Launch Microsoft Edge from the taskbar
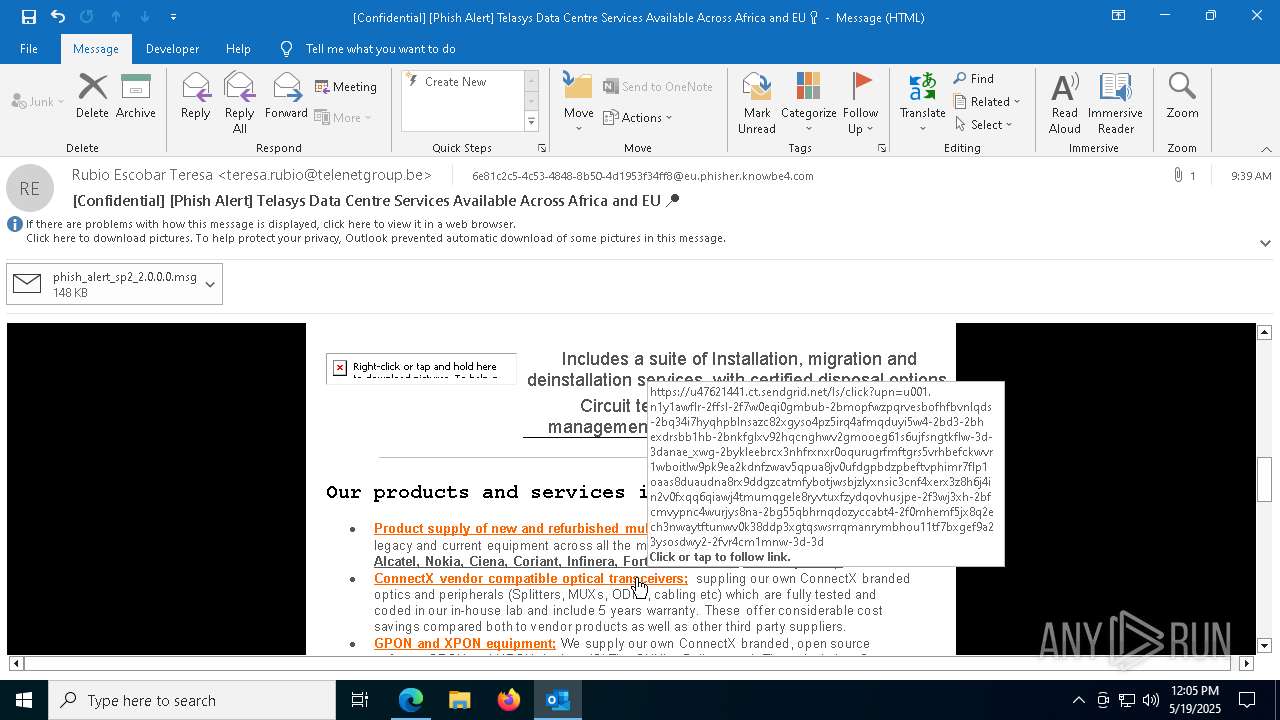Screen dimensions: 1280x720 (x=411, y=700)
